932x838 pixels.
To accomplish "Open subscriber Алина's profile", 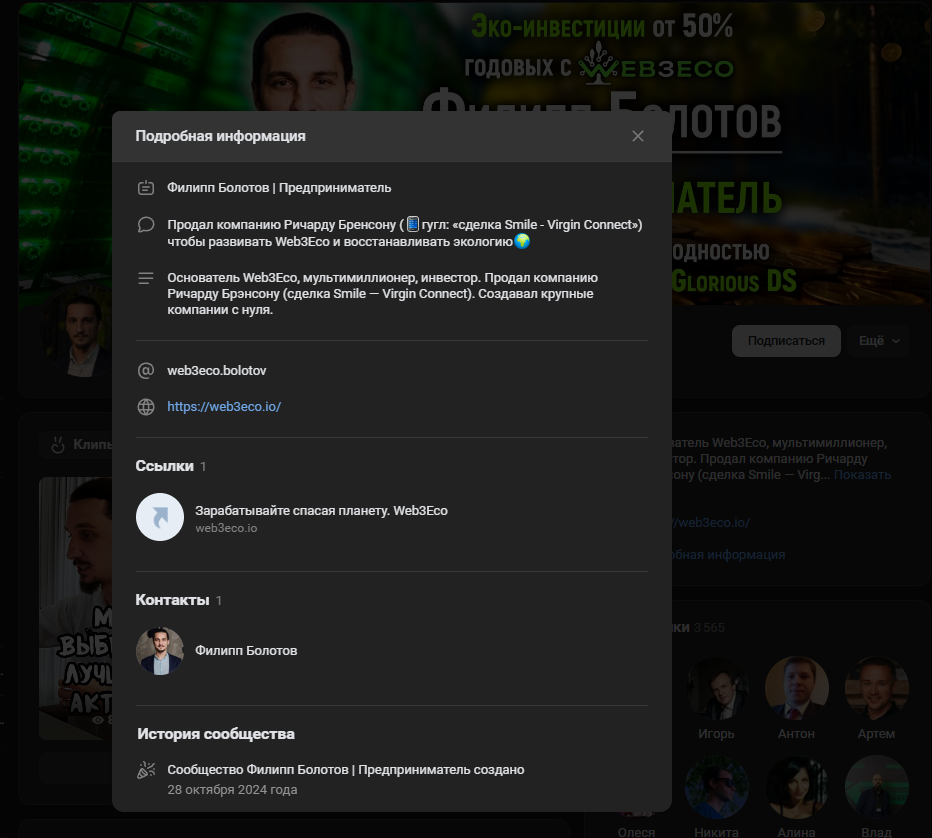I will (x=796, y=796).
